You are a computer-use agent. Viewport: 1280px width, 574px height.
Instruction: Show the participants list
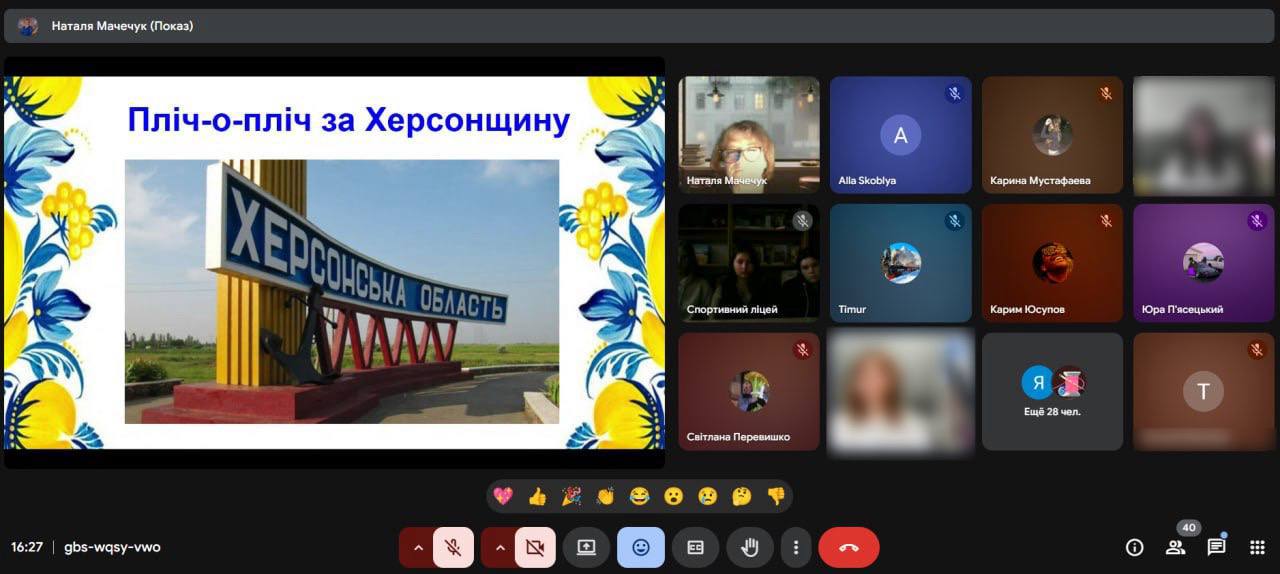(x=1175, y=547)
